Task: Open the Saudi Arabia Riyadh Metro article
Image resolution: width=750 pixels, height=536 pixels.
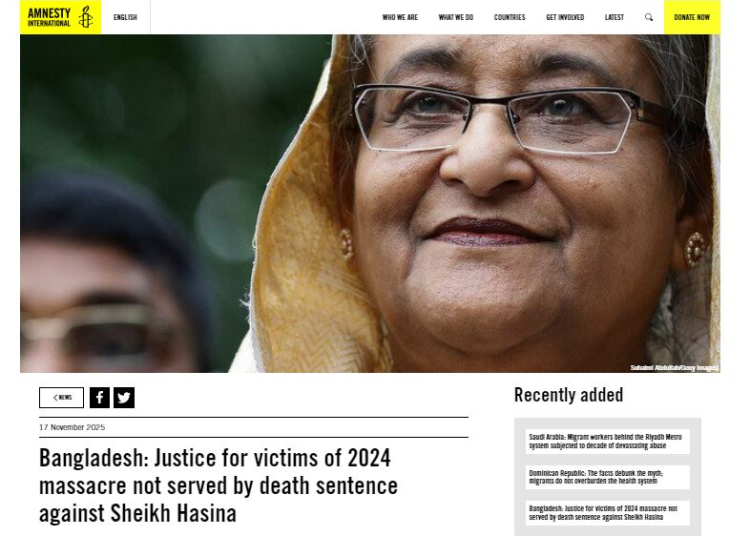Action: click(x=607, y=441)
